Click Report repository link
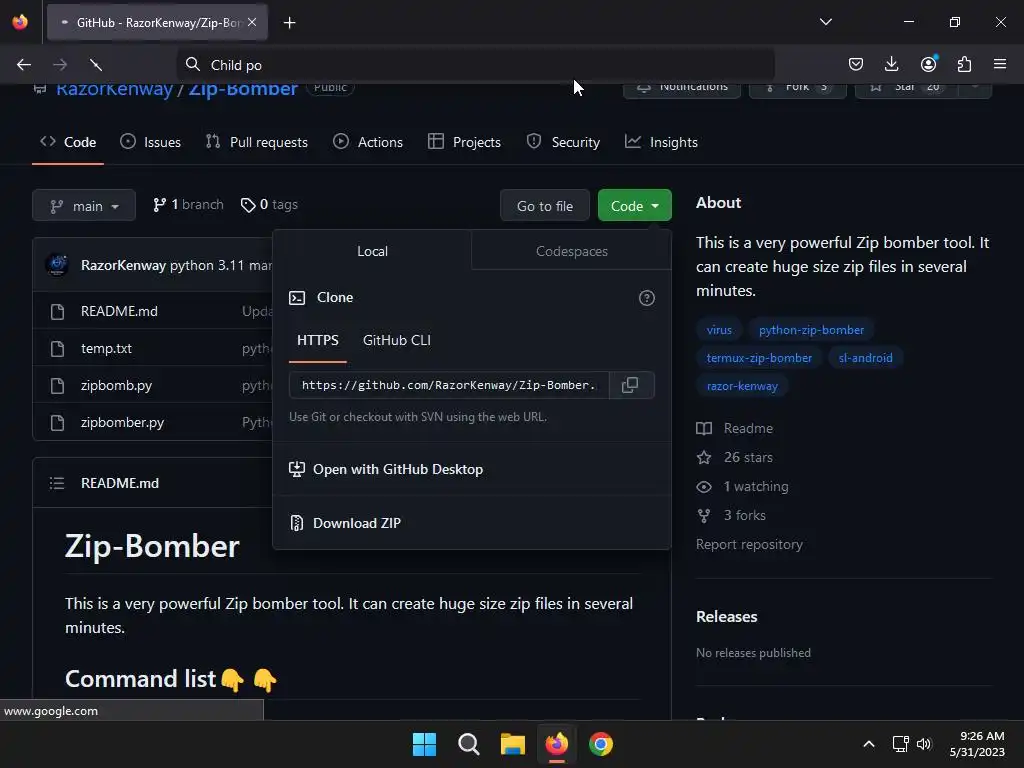Image resolution: width=1024 pixels, height=768 pixels. tap(749, 544)
